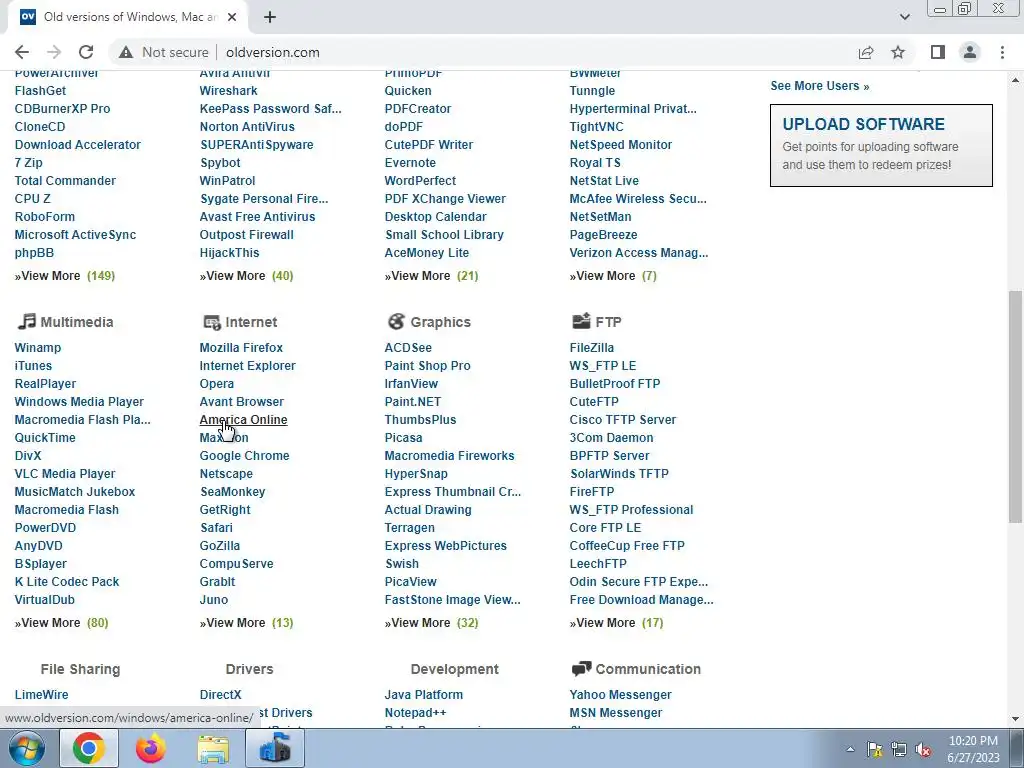The image size is (1024, 768).
Task: Open the DirectX link
Action: [220, 695]
